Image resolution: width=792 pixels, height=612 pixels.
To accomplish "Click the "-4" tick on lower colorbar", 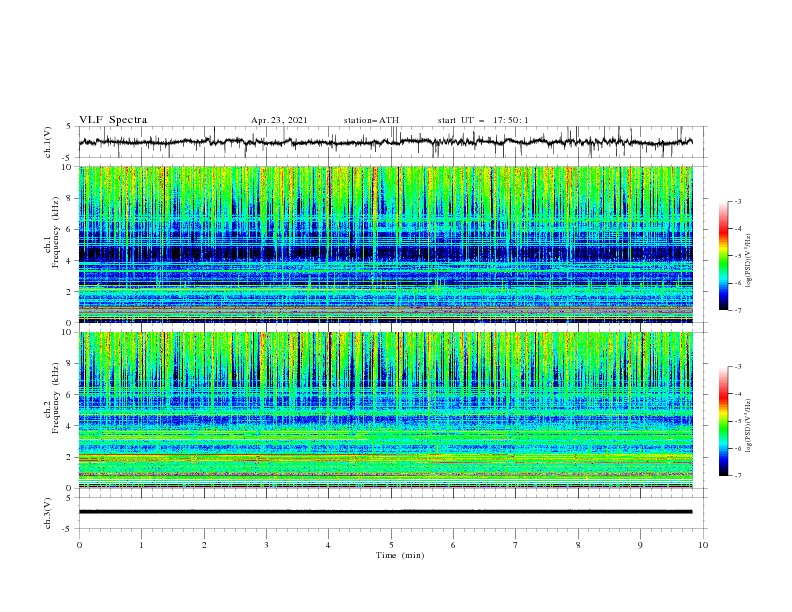I will 737,394.
